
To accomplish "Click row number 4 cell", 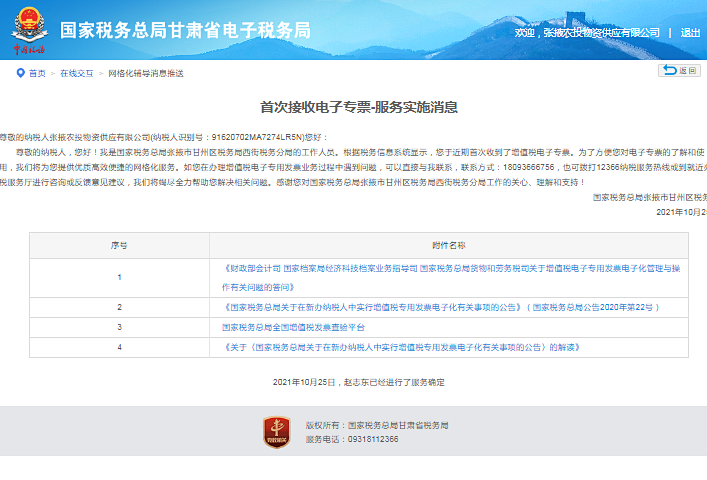I will (119, 347).
